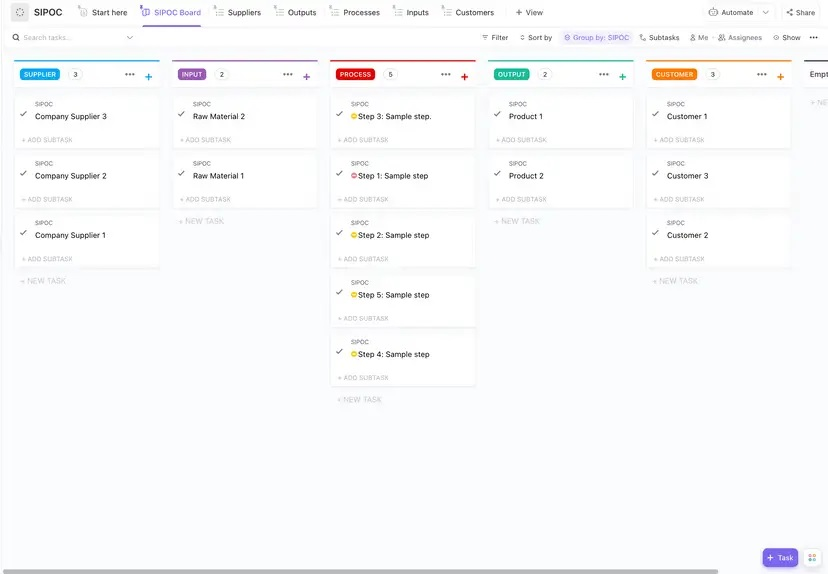The width and height of the screenshot is (828, 574).
Task: Click New Task under Supplier column
Action: (43, 281)
